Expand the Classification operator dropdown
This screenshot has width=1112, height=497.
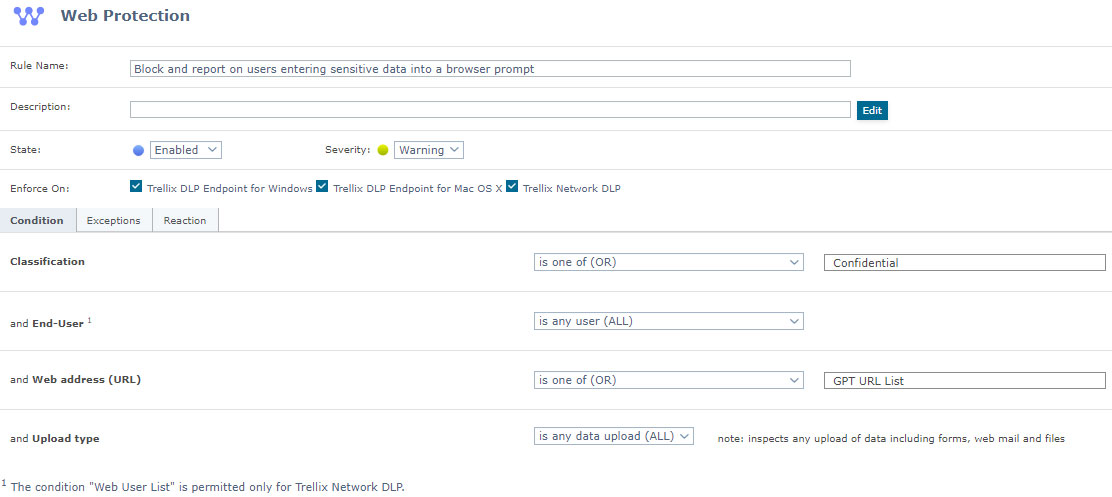tap(668, 262)
